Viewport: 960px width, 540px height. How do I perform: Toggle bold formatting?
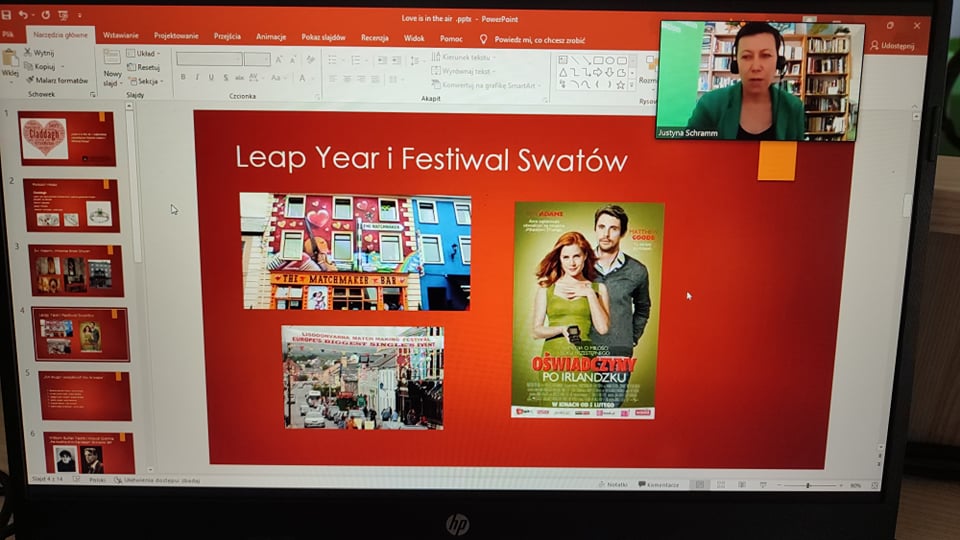click(x=183, y=77)
